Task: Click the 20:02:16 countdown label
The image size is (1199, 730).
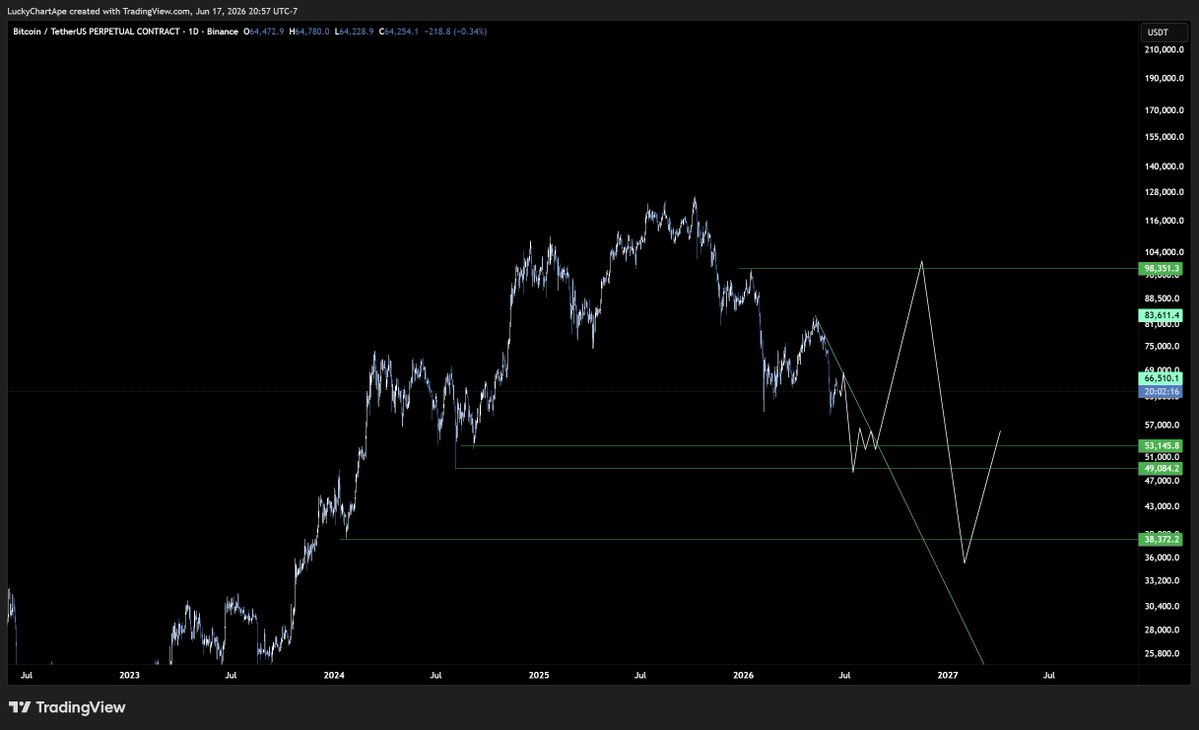Action: (x=1161, y=391)
